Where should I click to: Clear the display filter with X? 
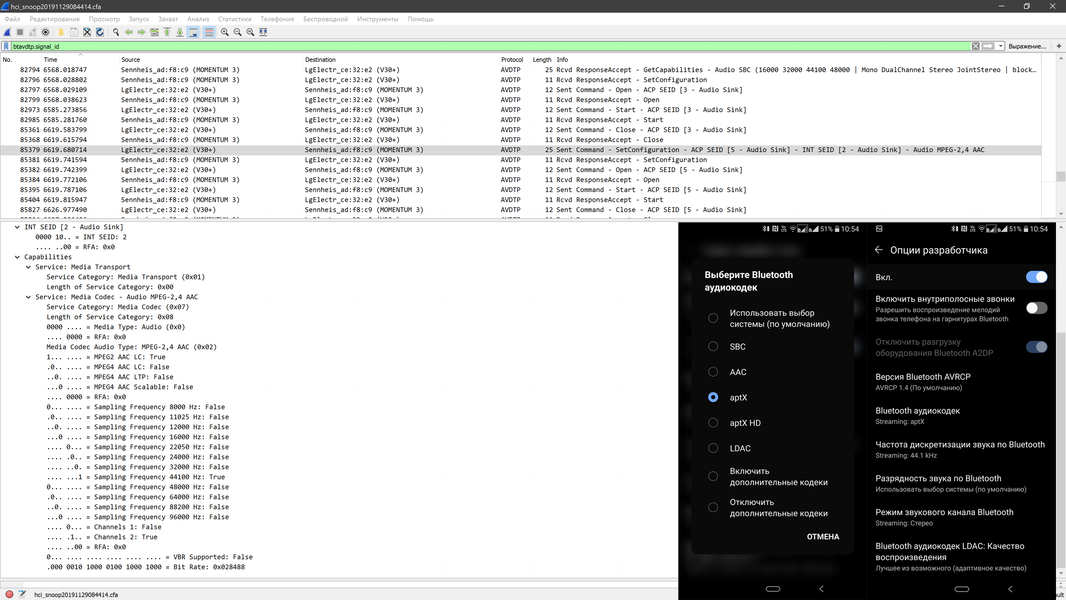point(976,46)
